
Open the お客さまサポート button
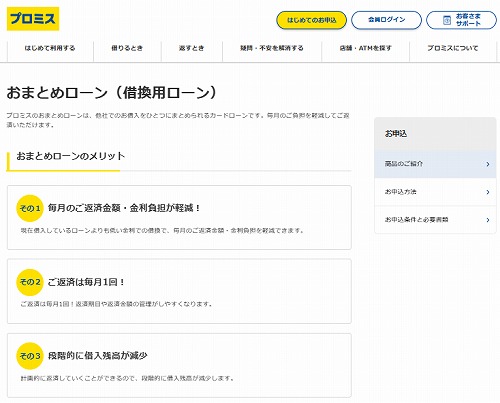click(x=461, y=20)
